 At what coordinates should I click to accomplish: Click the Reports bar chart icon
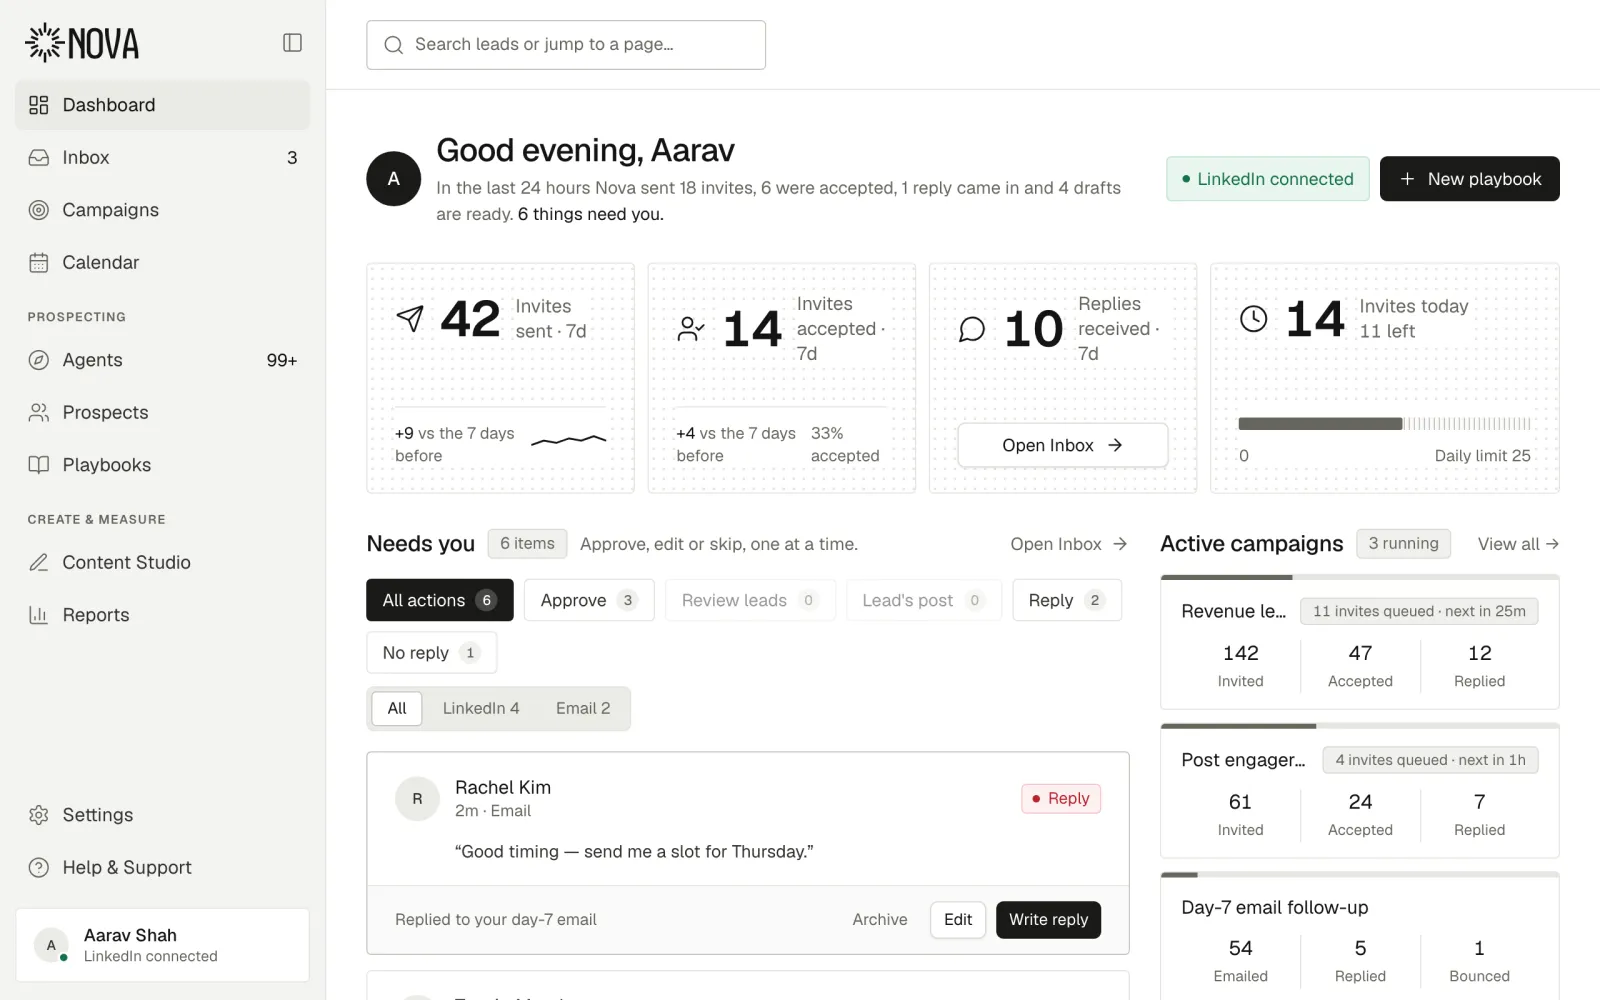click(x=39, y=615)
